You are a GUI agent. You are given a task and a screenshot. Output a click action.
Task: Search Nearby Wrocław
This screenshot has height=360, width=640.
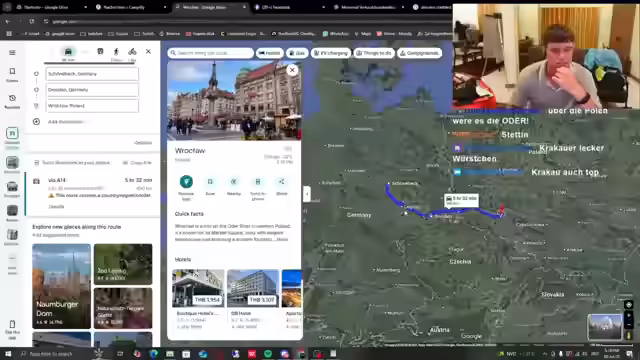[234, 182]
